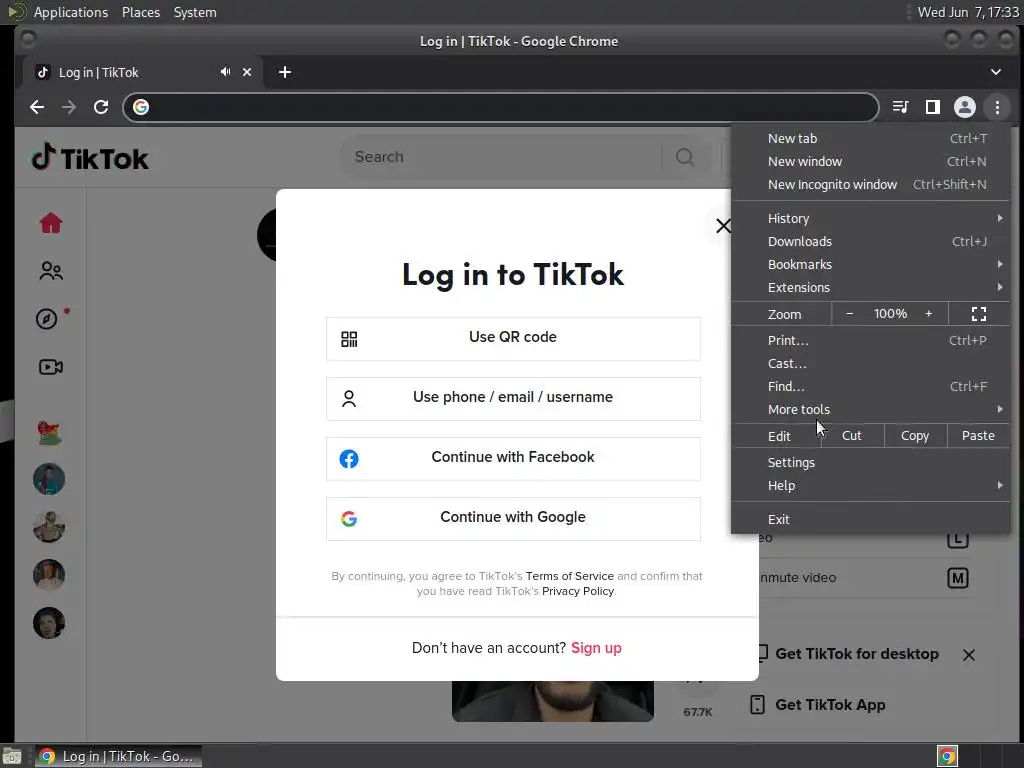Expand the More tools submenu
Viewport: 1024px width, 768px height.
pos(871,409)
